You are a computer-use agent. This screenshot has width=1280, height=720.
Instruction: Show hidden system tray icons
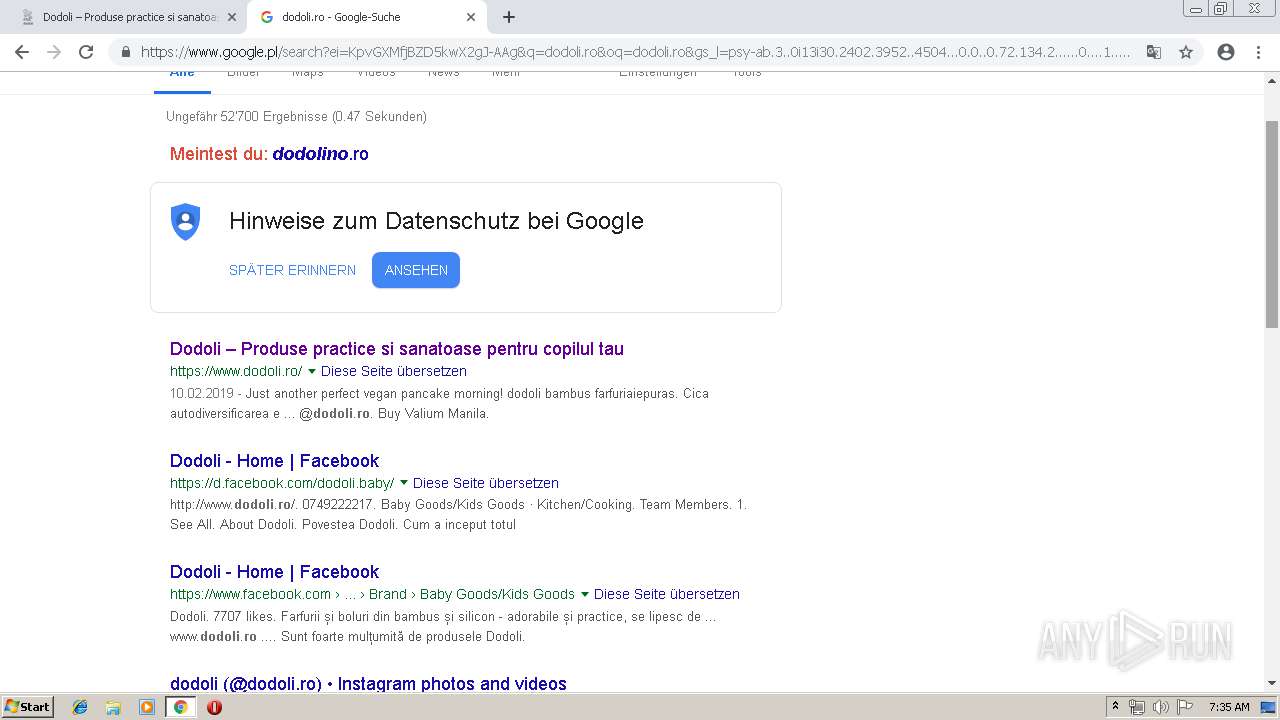[x=1116, y=707]
